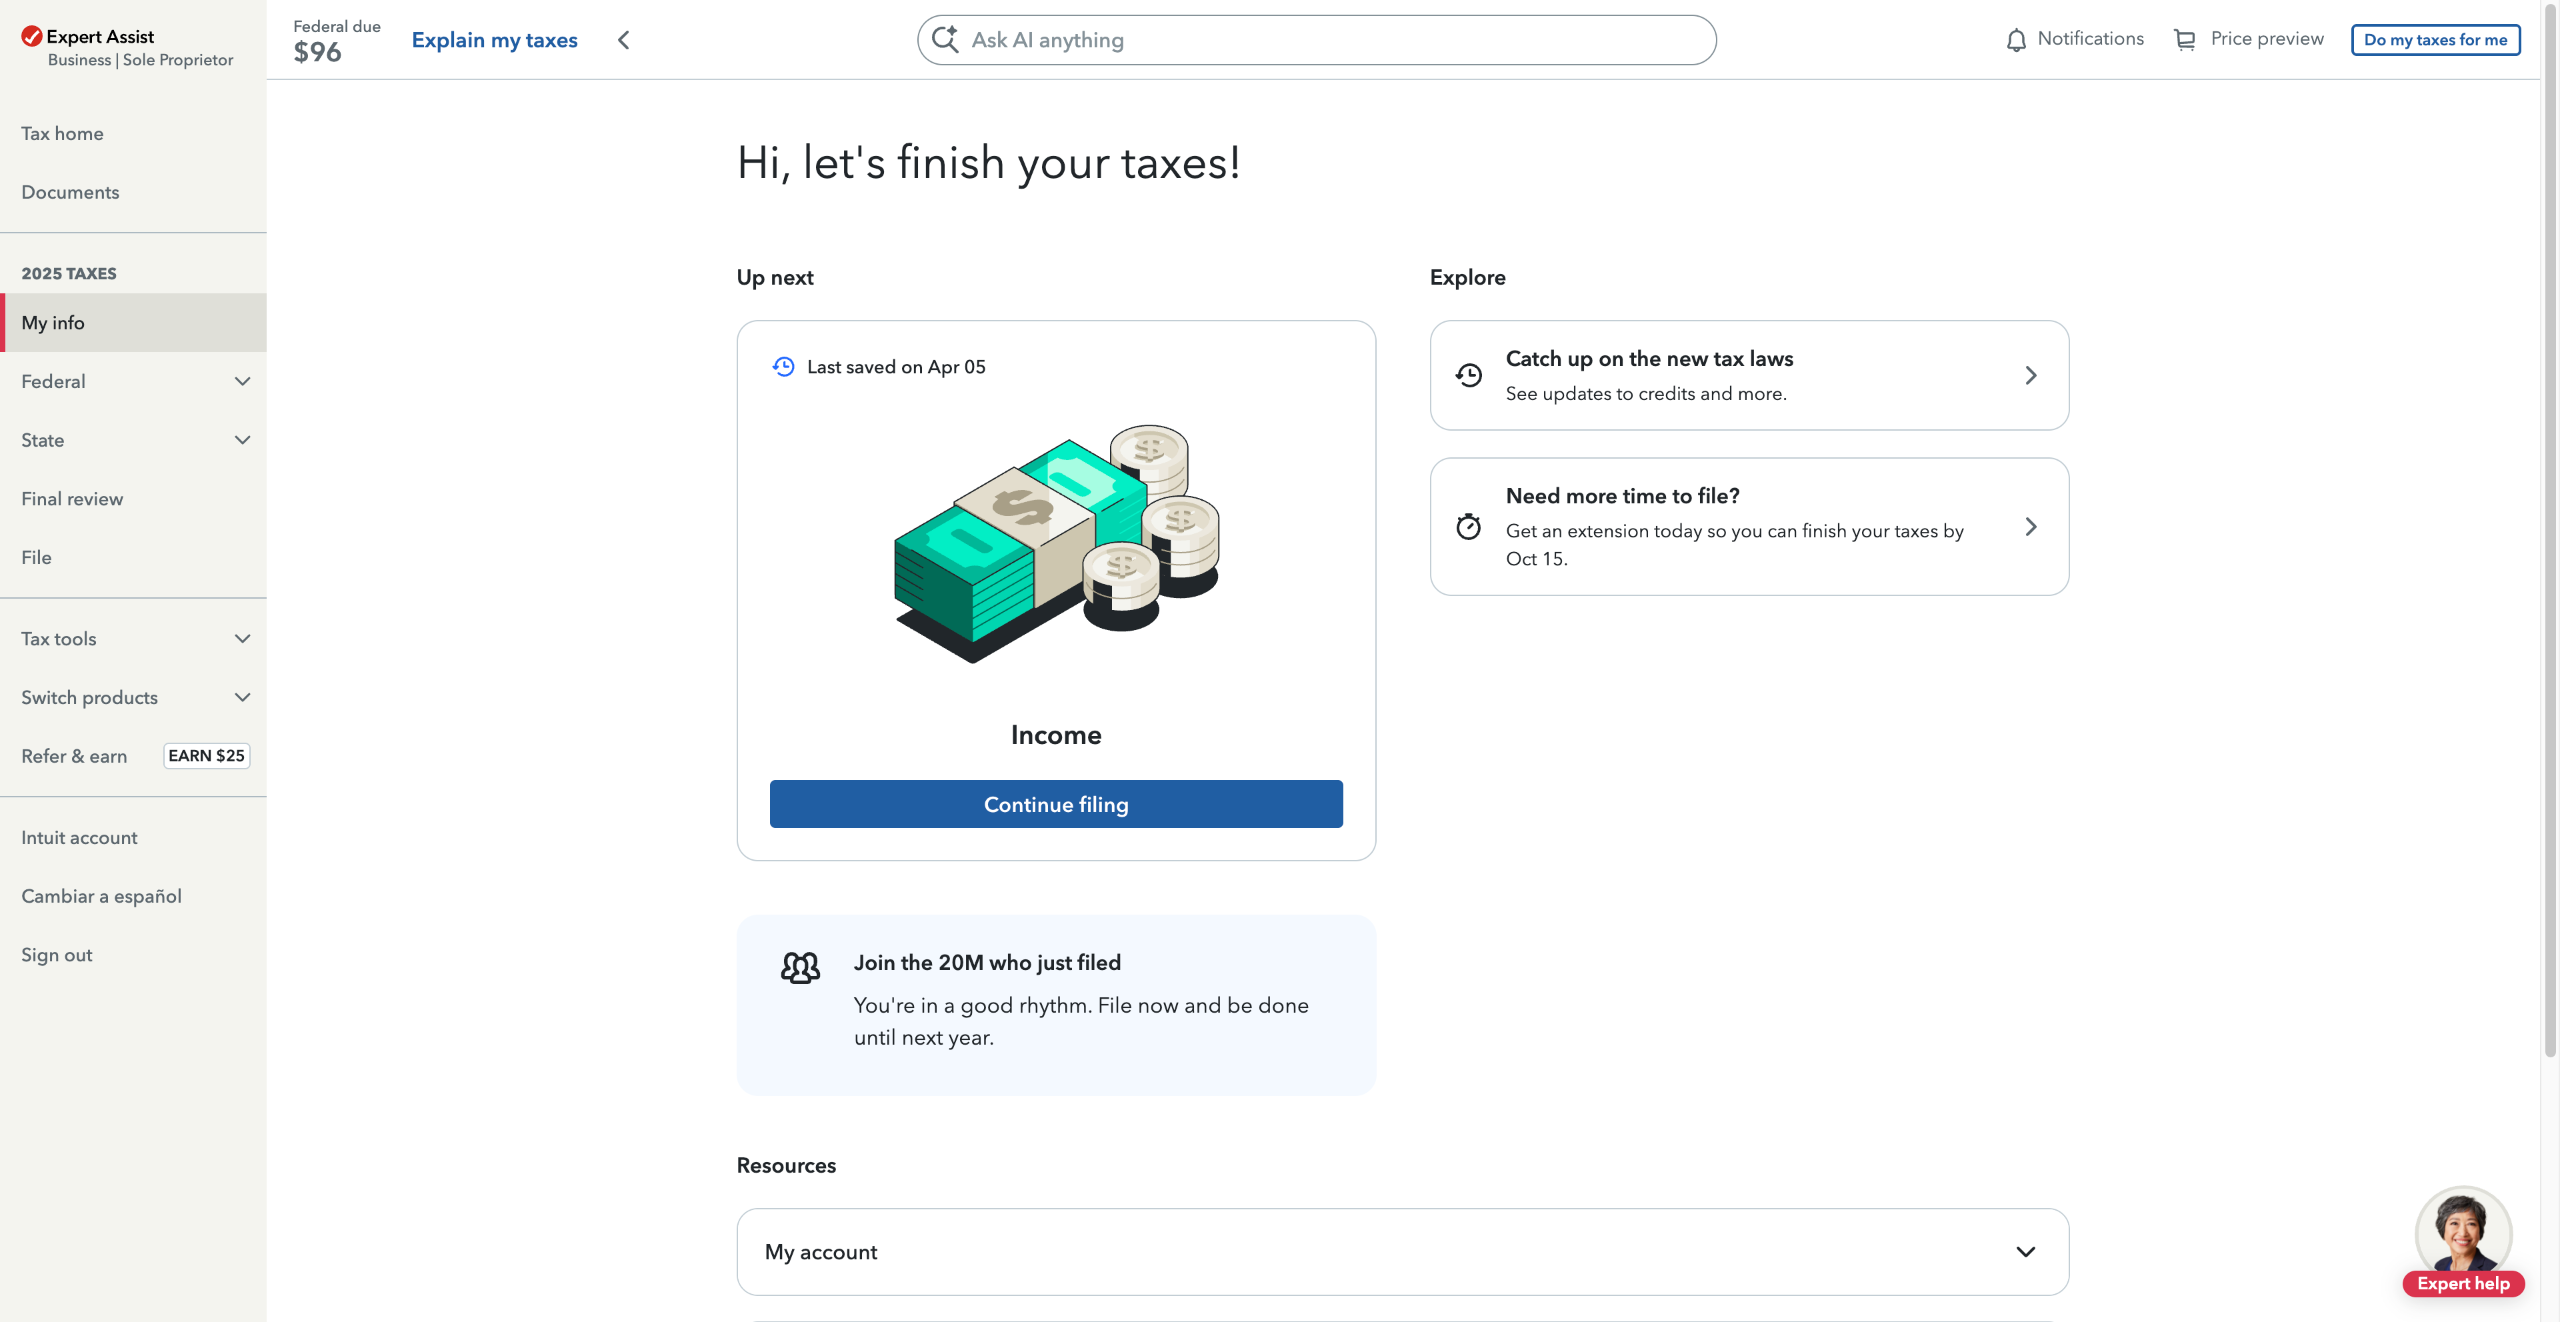The width and height of the screenshot is (2560, 1322).
Task: Click the Expert Assist checkmark logo
Action: (x=32, y=37)
